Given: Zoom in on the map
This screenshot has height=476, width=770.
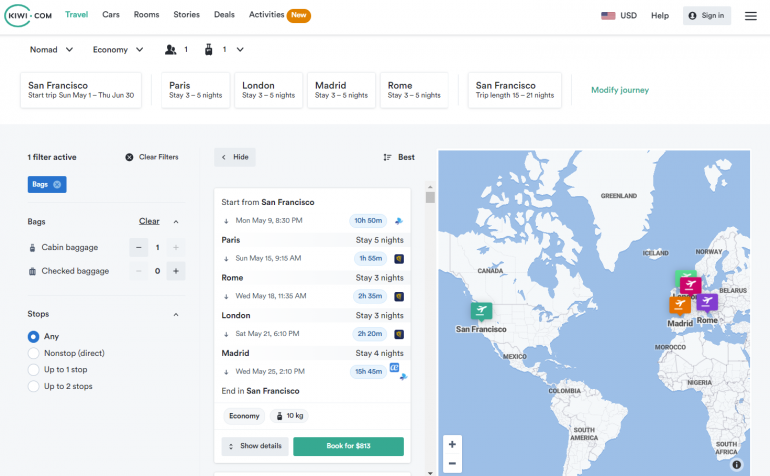Looking at the screenshot, I should (452, 444).
